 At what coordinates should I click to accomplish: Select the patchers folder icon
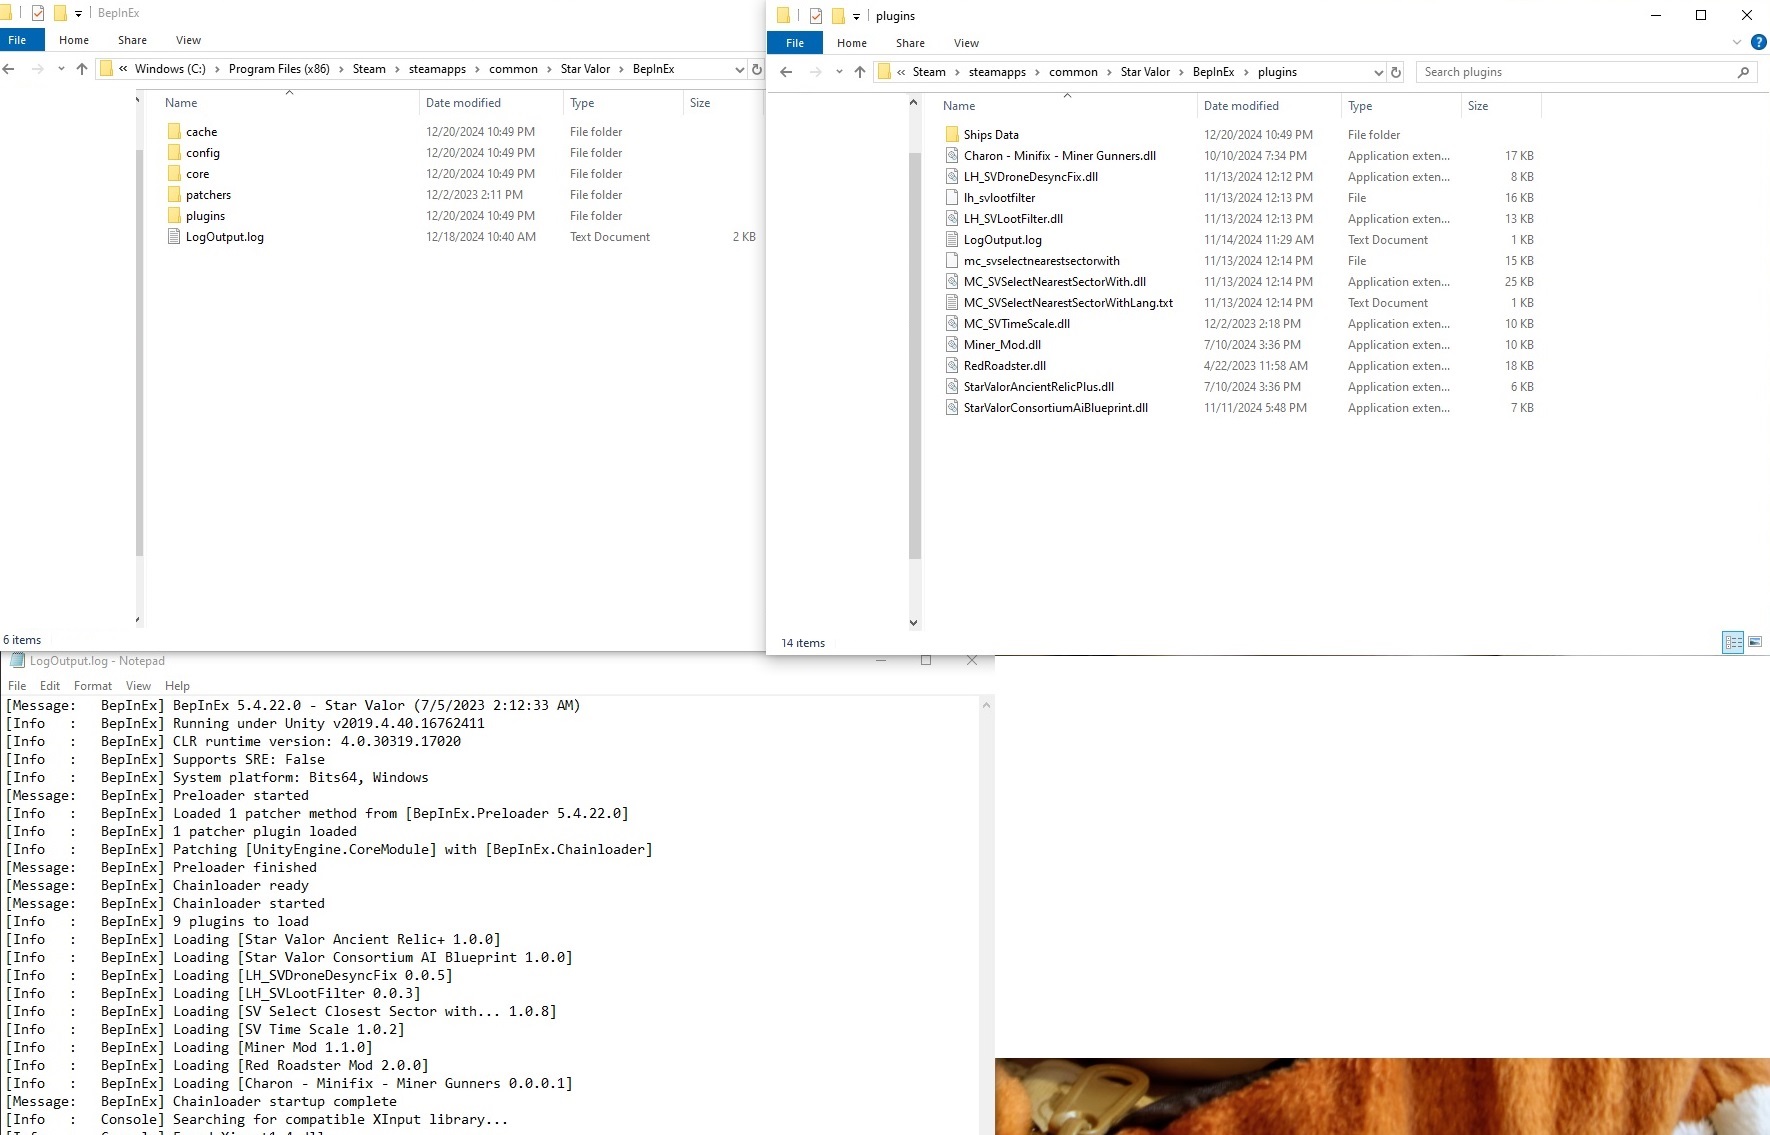tap(174, 195)
